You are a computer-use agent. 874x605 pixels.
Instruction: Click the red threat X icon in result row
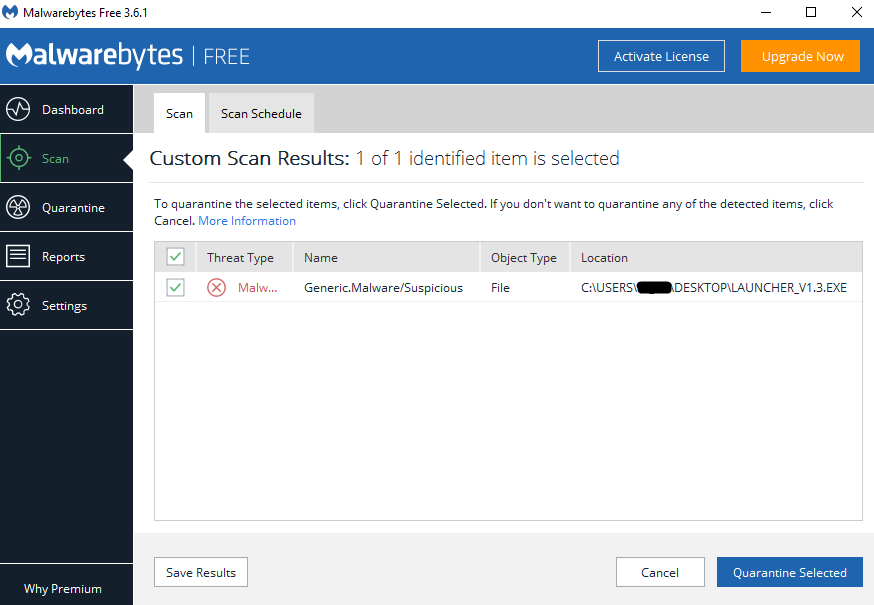click(x=216, y=288)
